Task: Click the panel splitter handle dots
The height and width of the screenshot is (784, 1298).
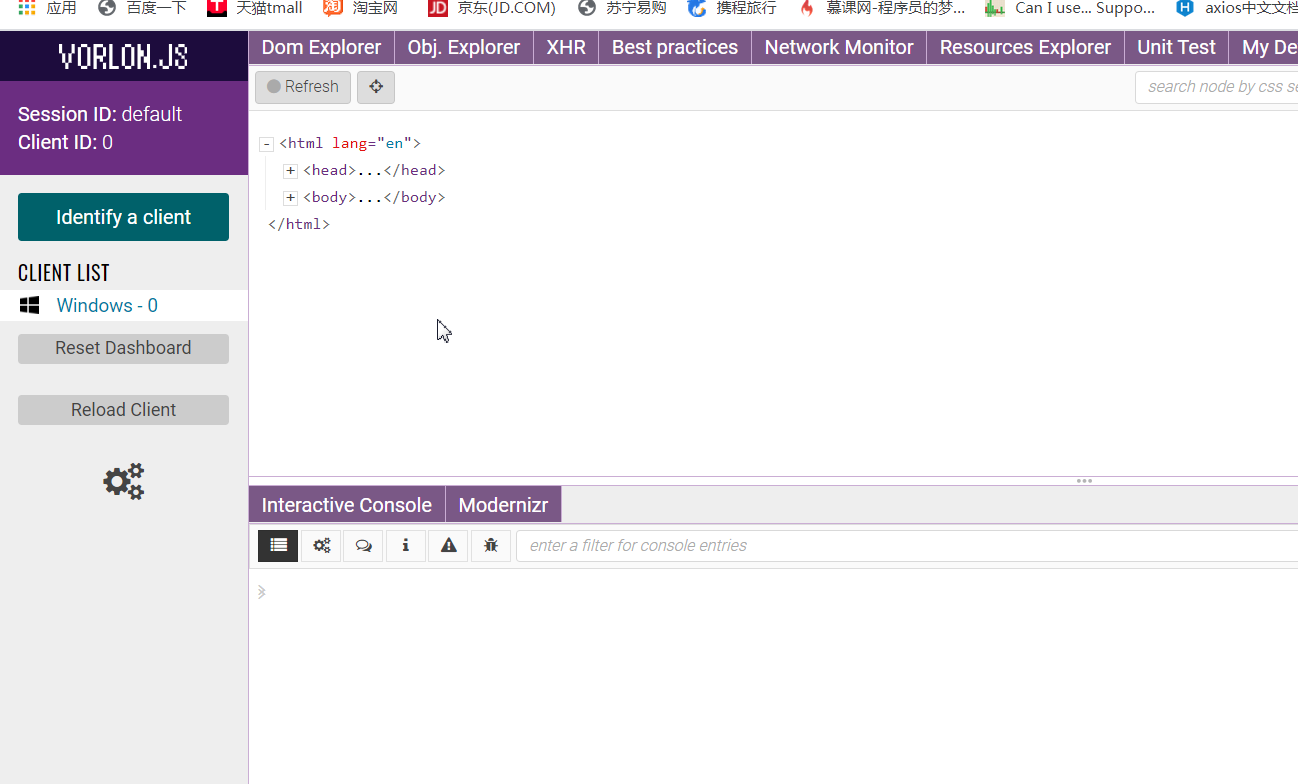Action: (1084, 481)
